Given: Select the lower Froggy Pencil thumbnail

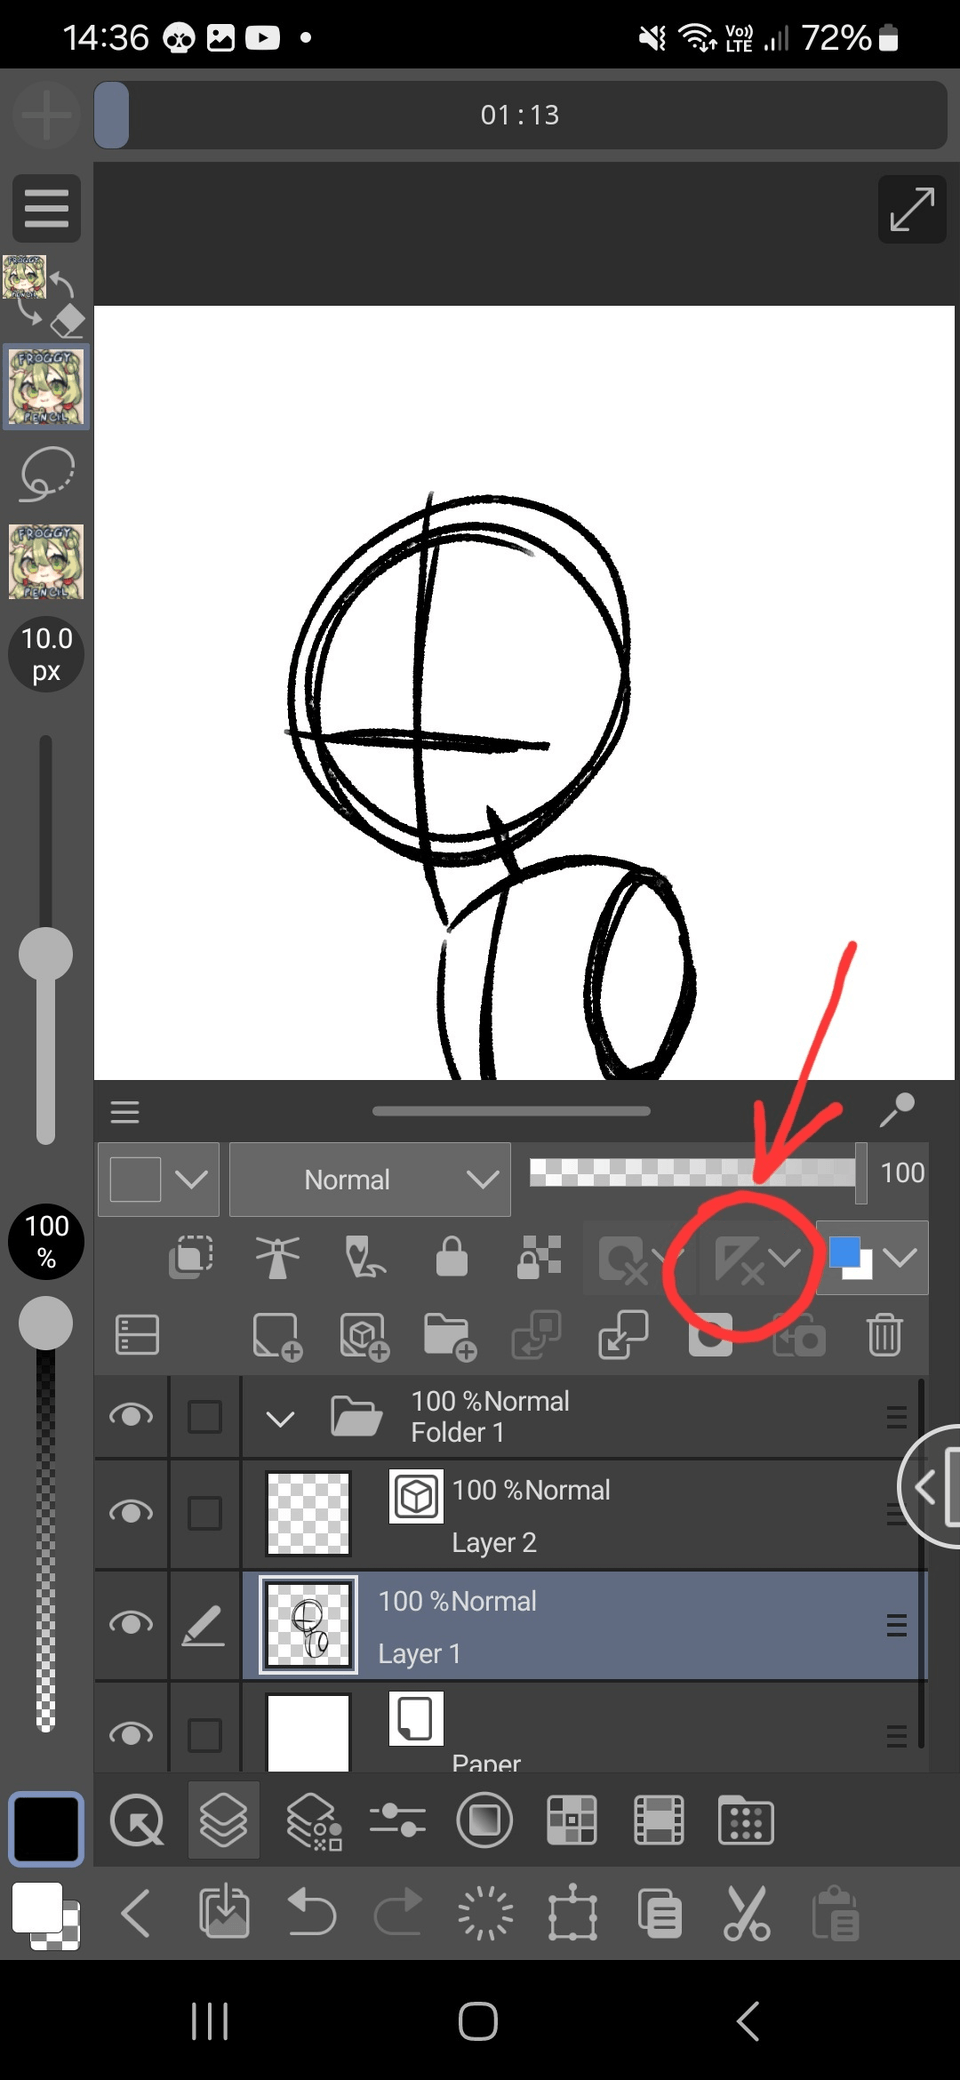Looking at the screenshot, I should pos(46,562).
